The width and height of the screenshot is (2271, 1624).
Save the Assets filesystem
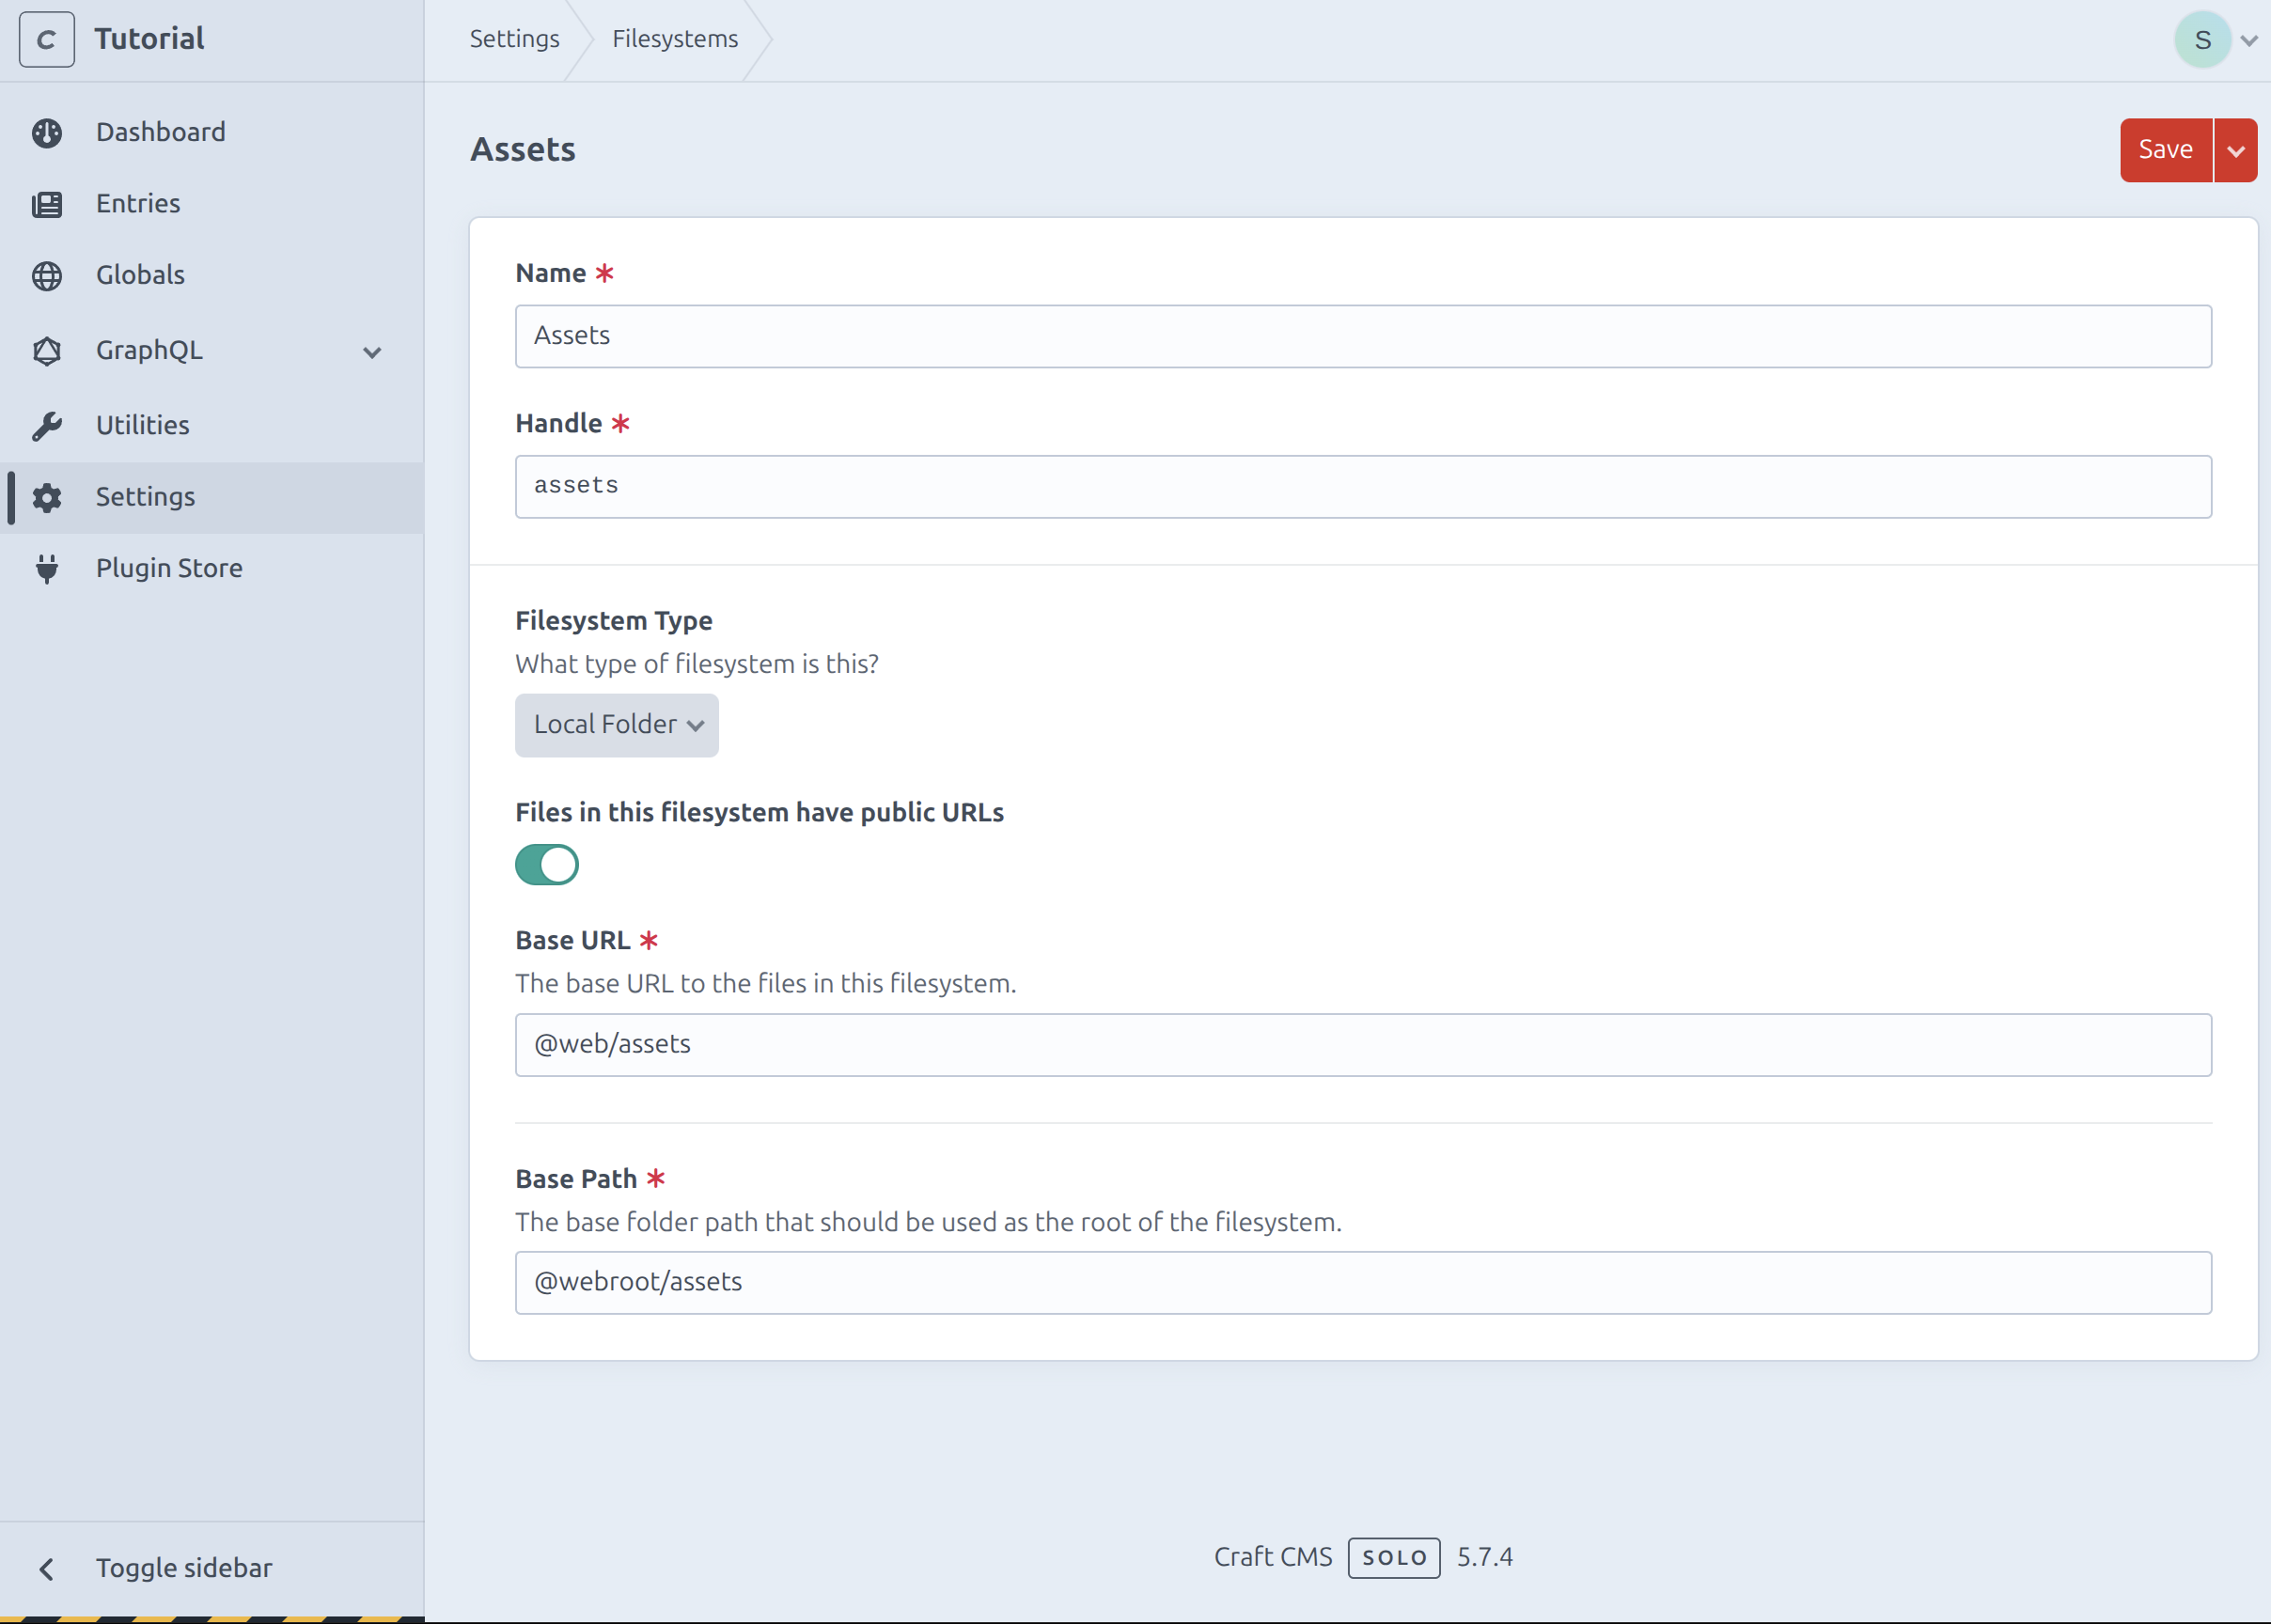pyautogui.click(x=2166, y=150)
